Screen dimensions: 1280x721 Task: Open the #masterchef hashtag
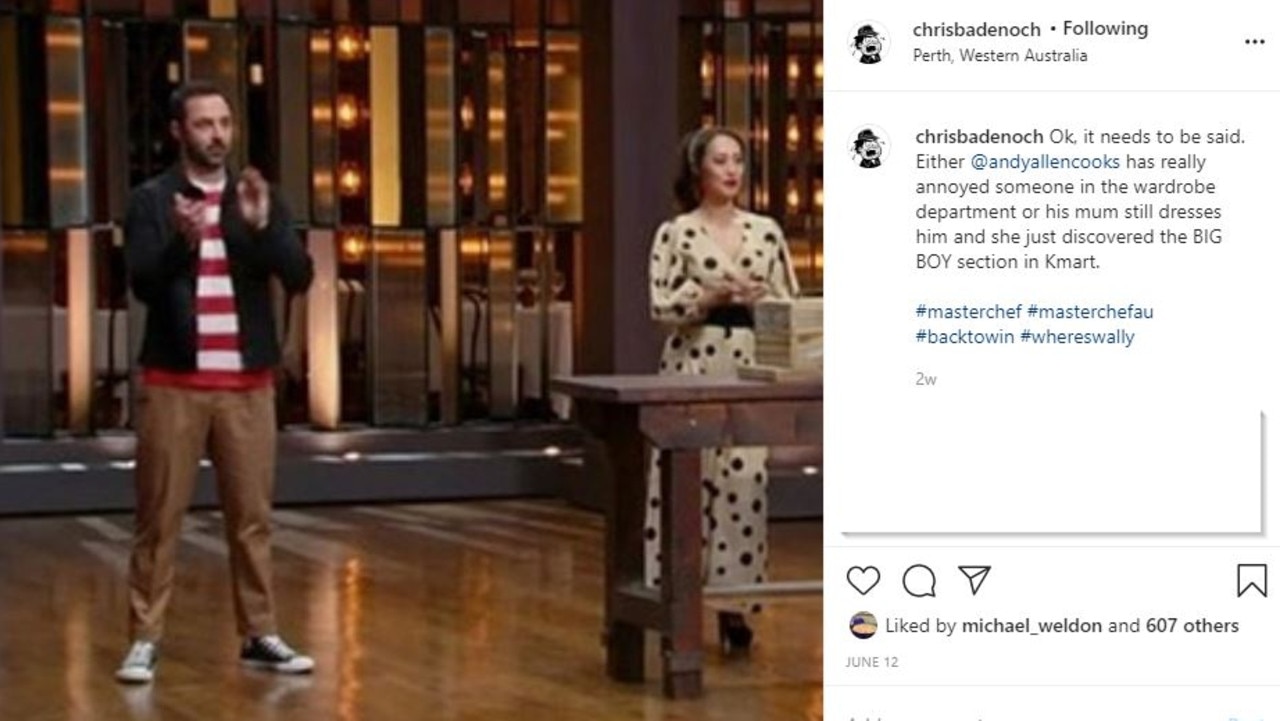tap(969, 312)
